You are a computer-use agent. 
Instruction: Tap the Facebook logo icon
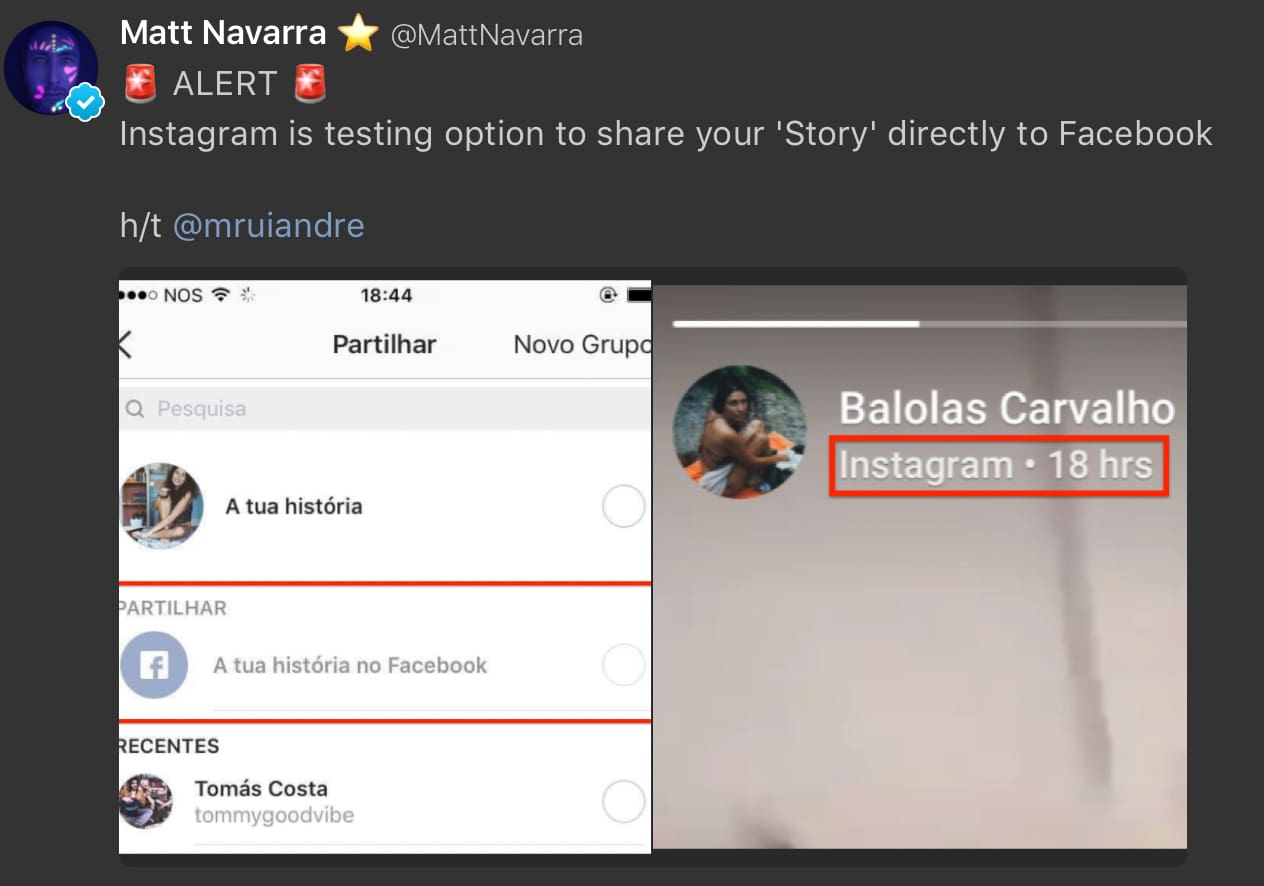click(x=154, y=665)
